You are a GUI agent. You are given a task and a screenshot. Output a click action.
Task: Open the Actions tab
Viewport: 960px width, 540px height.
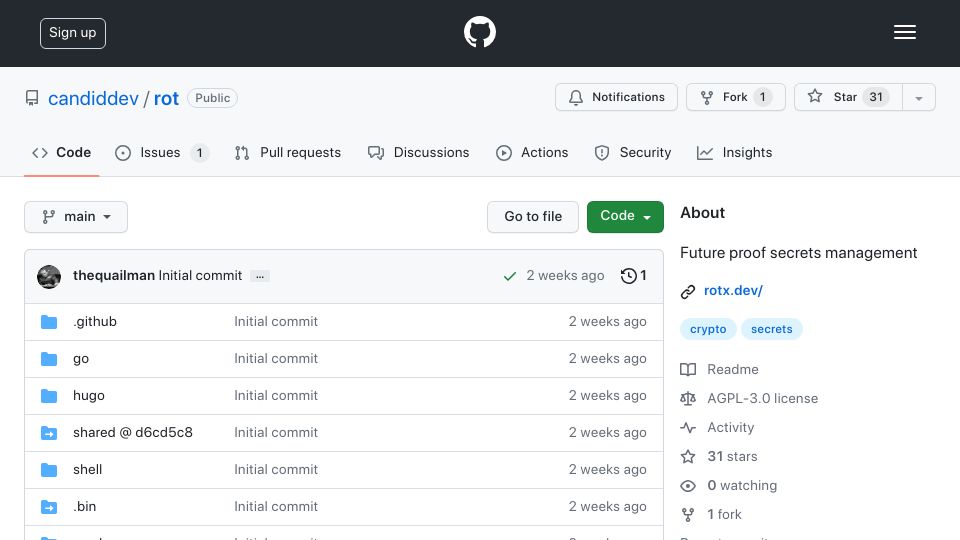click(x=532, y=152)
